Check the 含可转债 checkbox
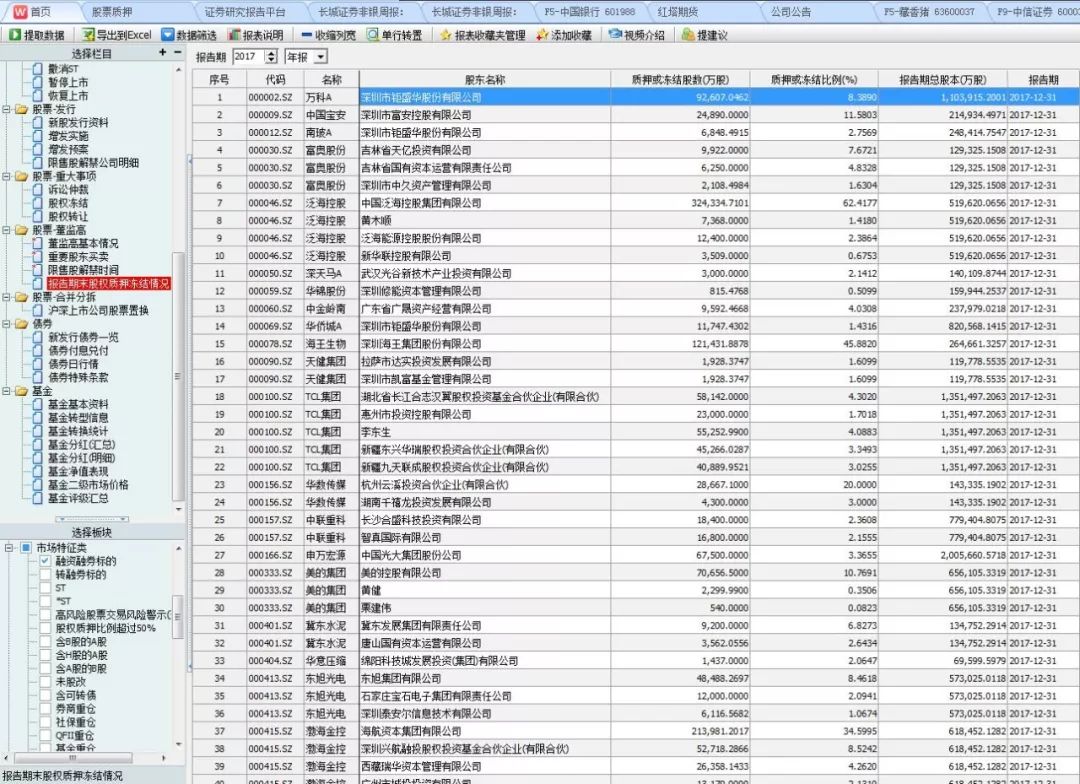 [x=45, y=695]
